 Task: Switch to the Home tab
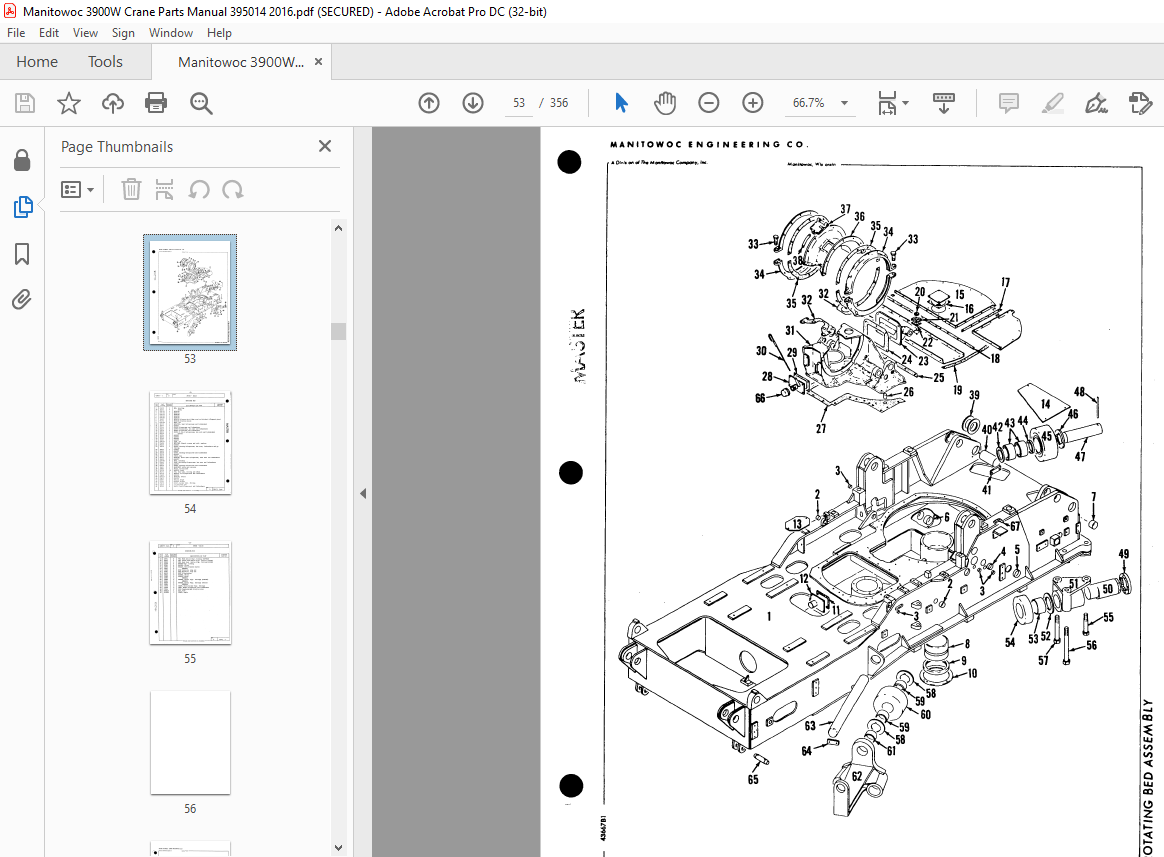(x=37, y=62)
